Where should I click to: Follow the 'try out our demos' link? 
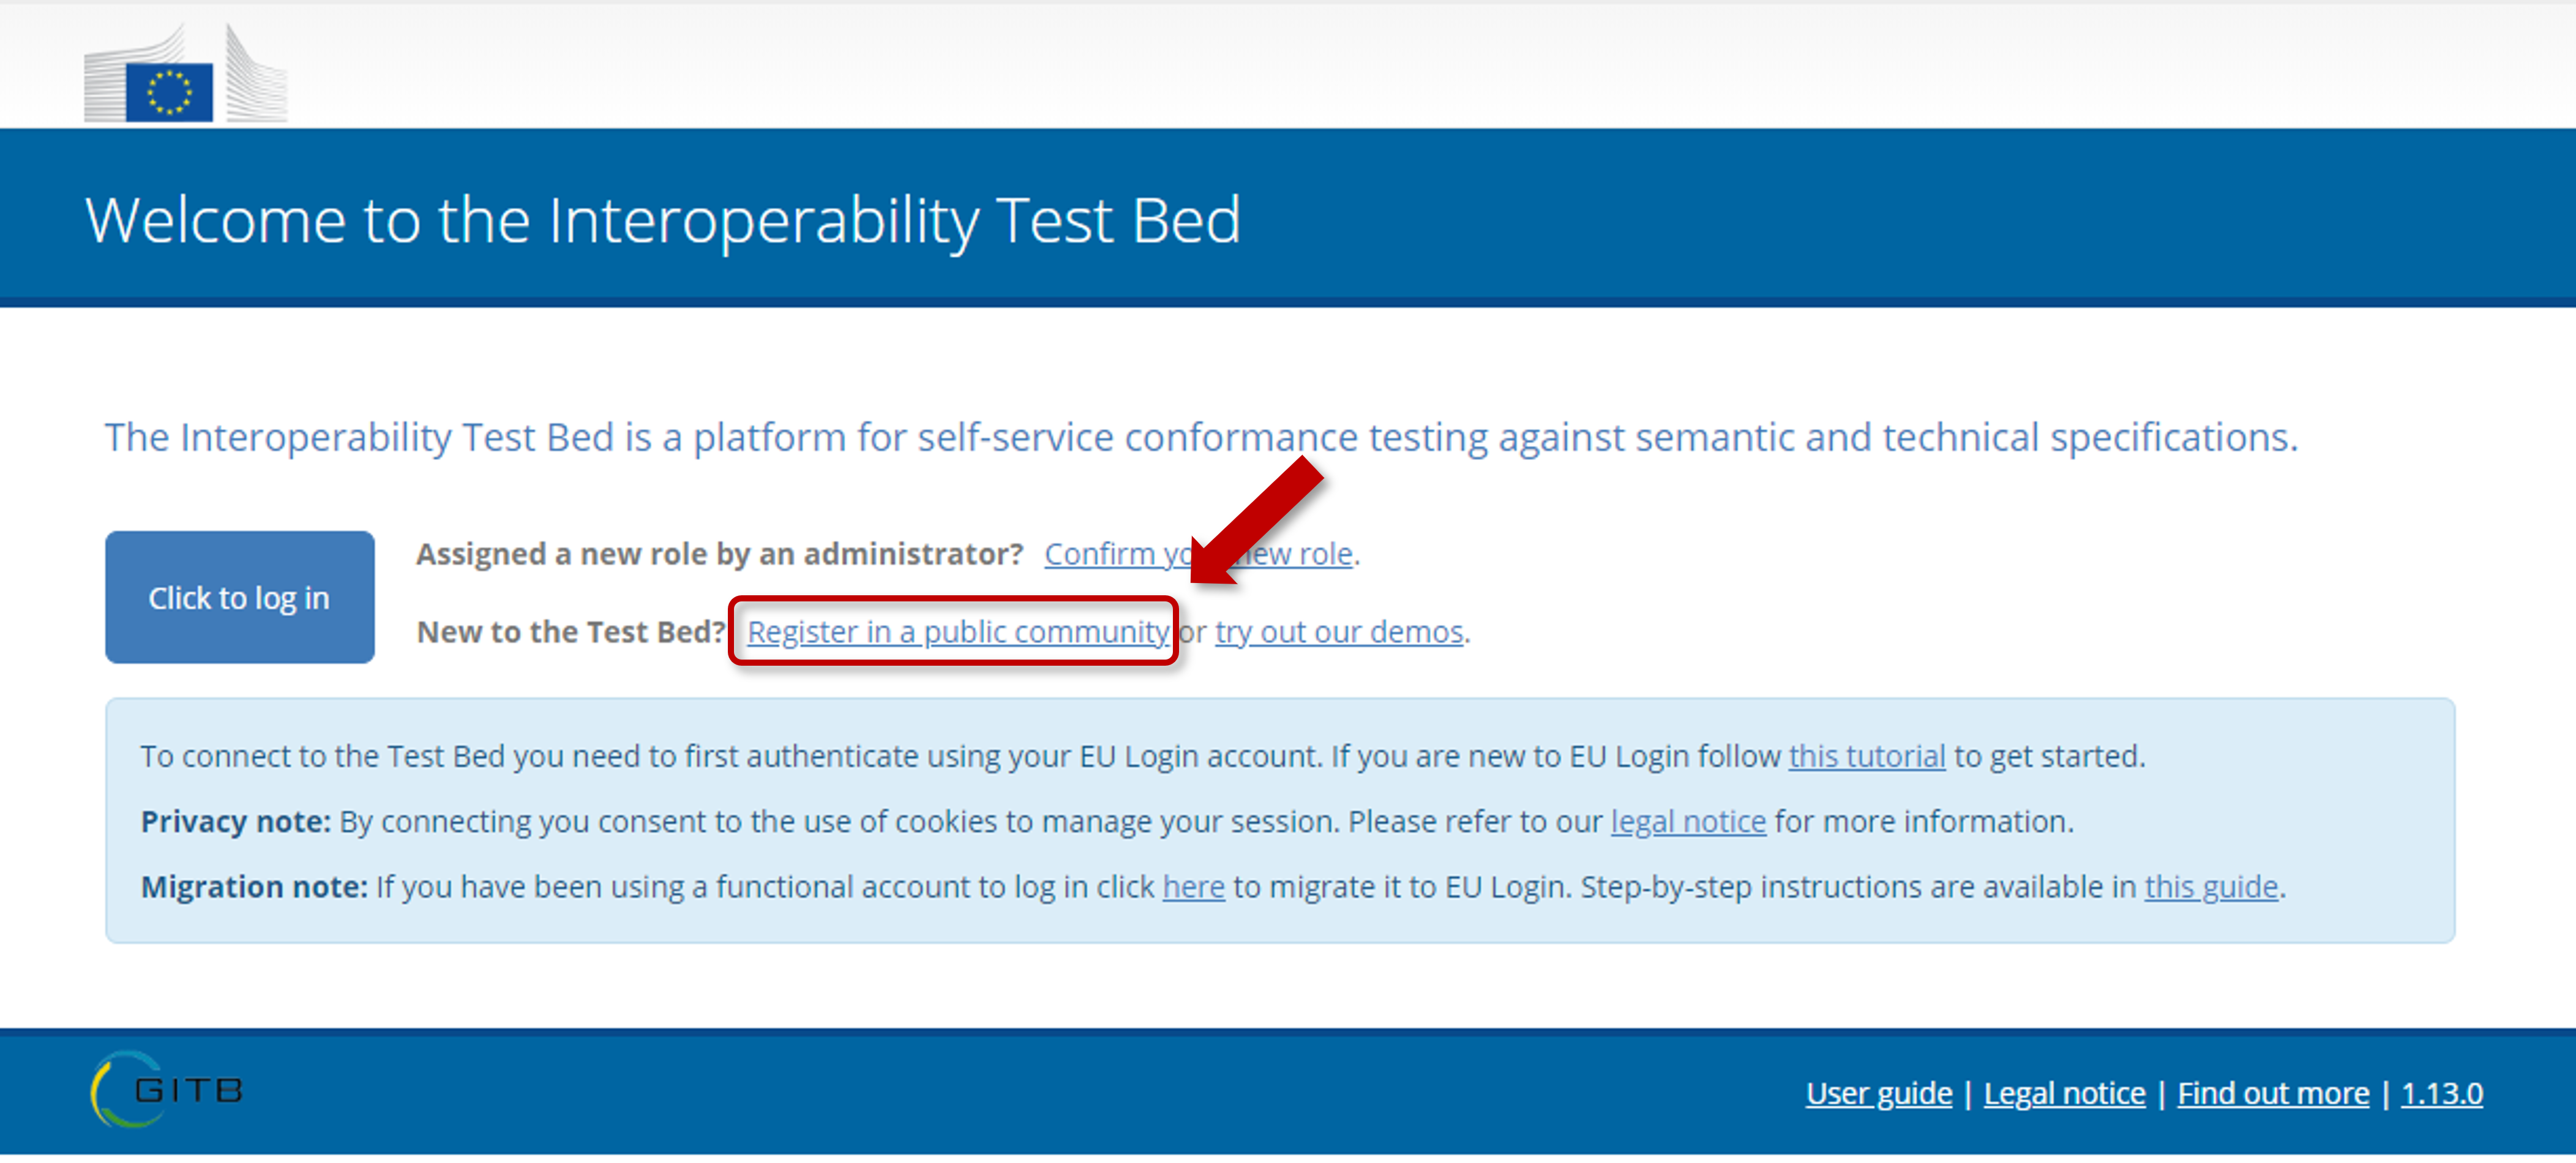(1339, 632)
